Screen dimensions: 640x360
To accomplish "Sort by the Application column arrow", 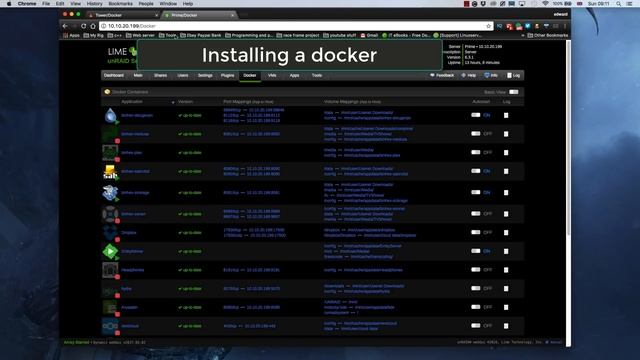I will tap(173, 102).
